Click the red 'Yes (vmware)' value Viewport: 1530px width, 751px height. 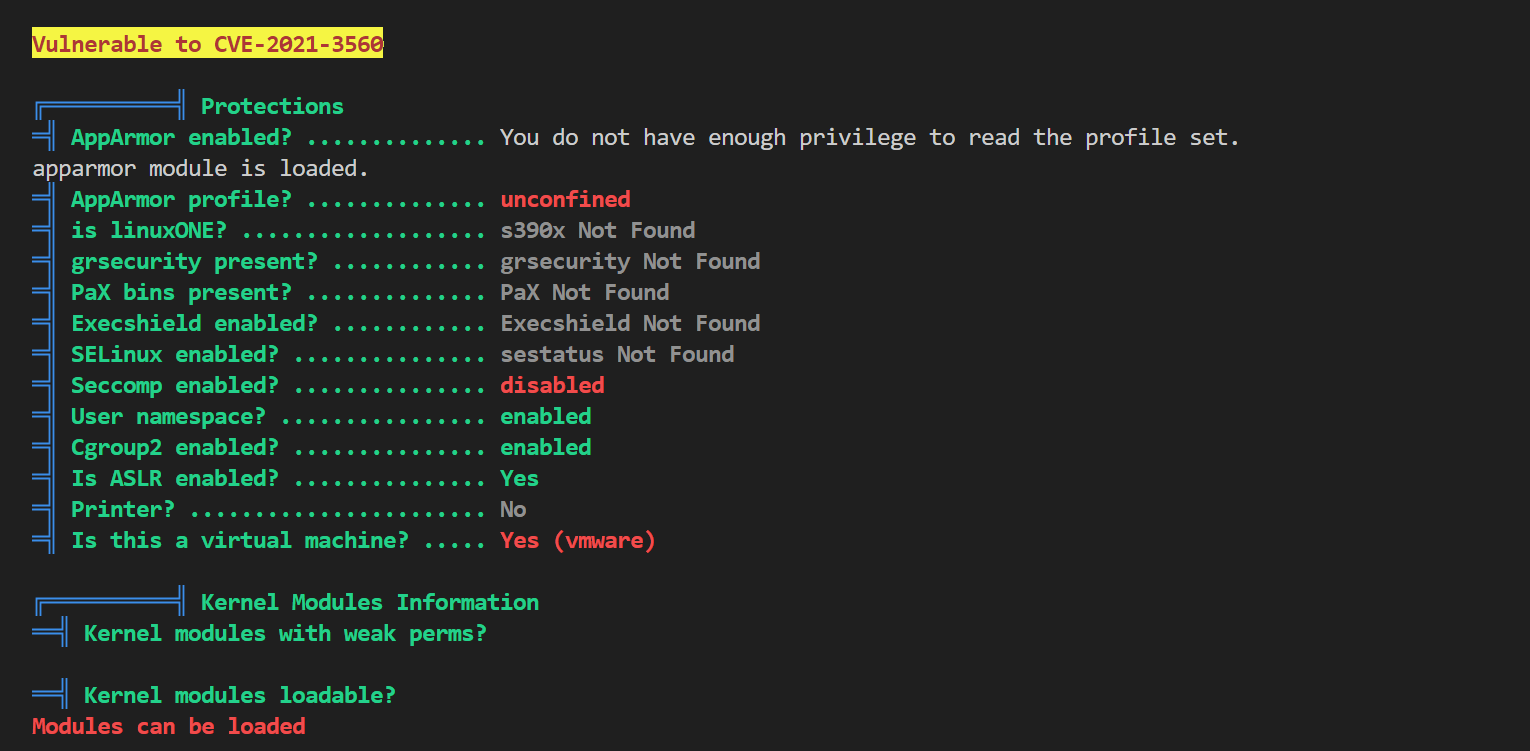[x=578, y=540]
